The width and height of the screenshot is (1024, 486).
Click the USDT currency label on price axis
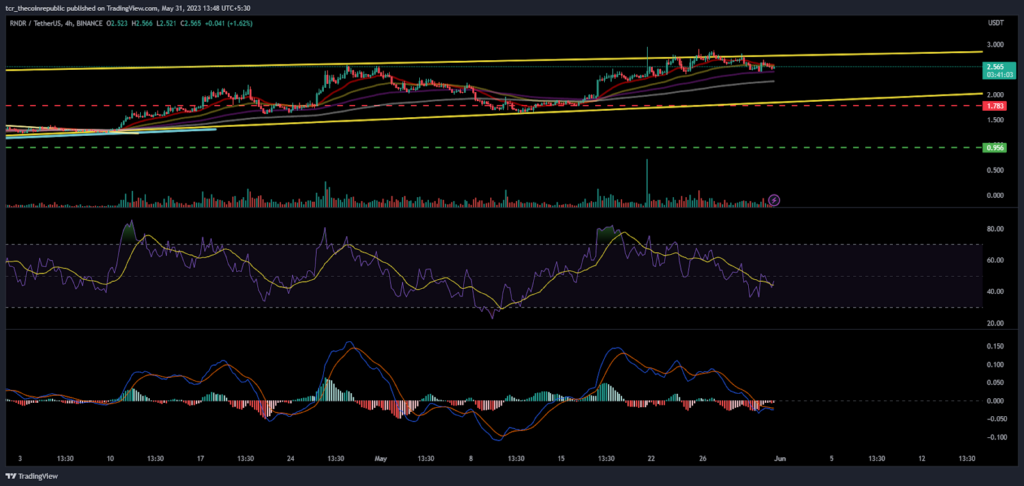(995, 24)
